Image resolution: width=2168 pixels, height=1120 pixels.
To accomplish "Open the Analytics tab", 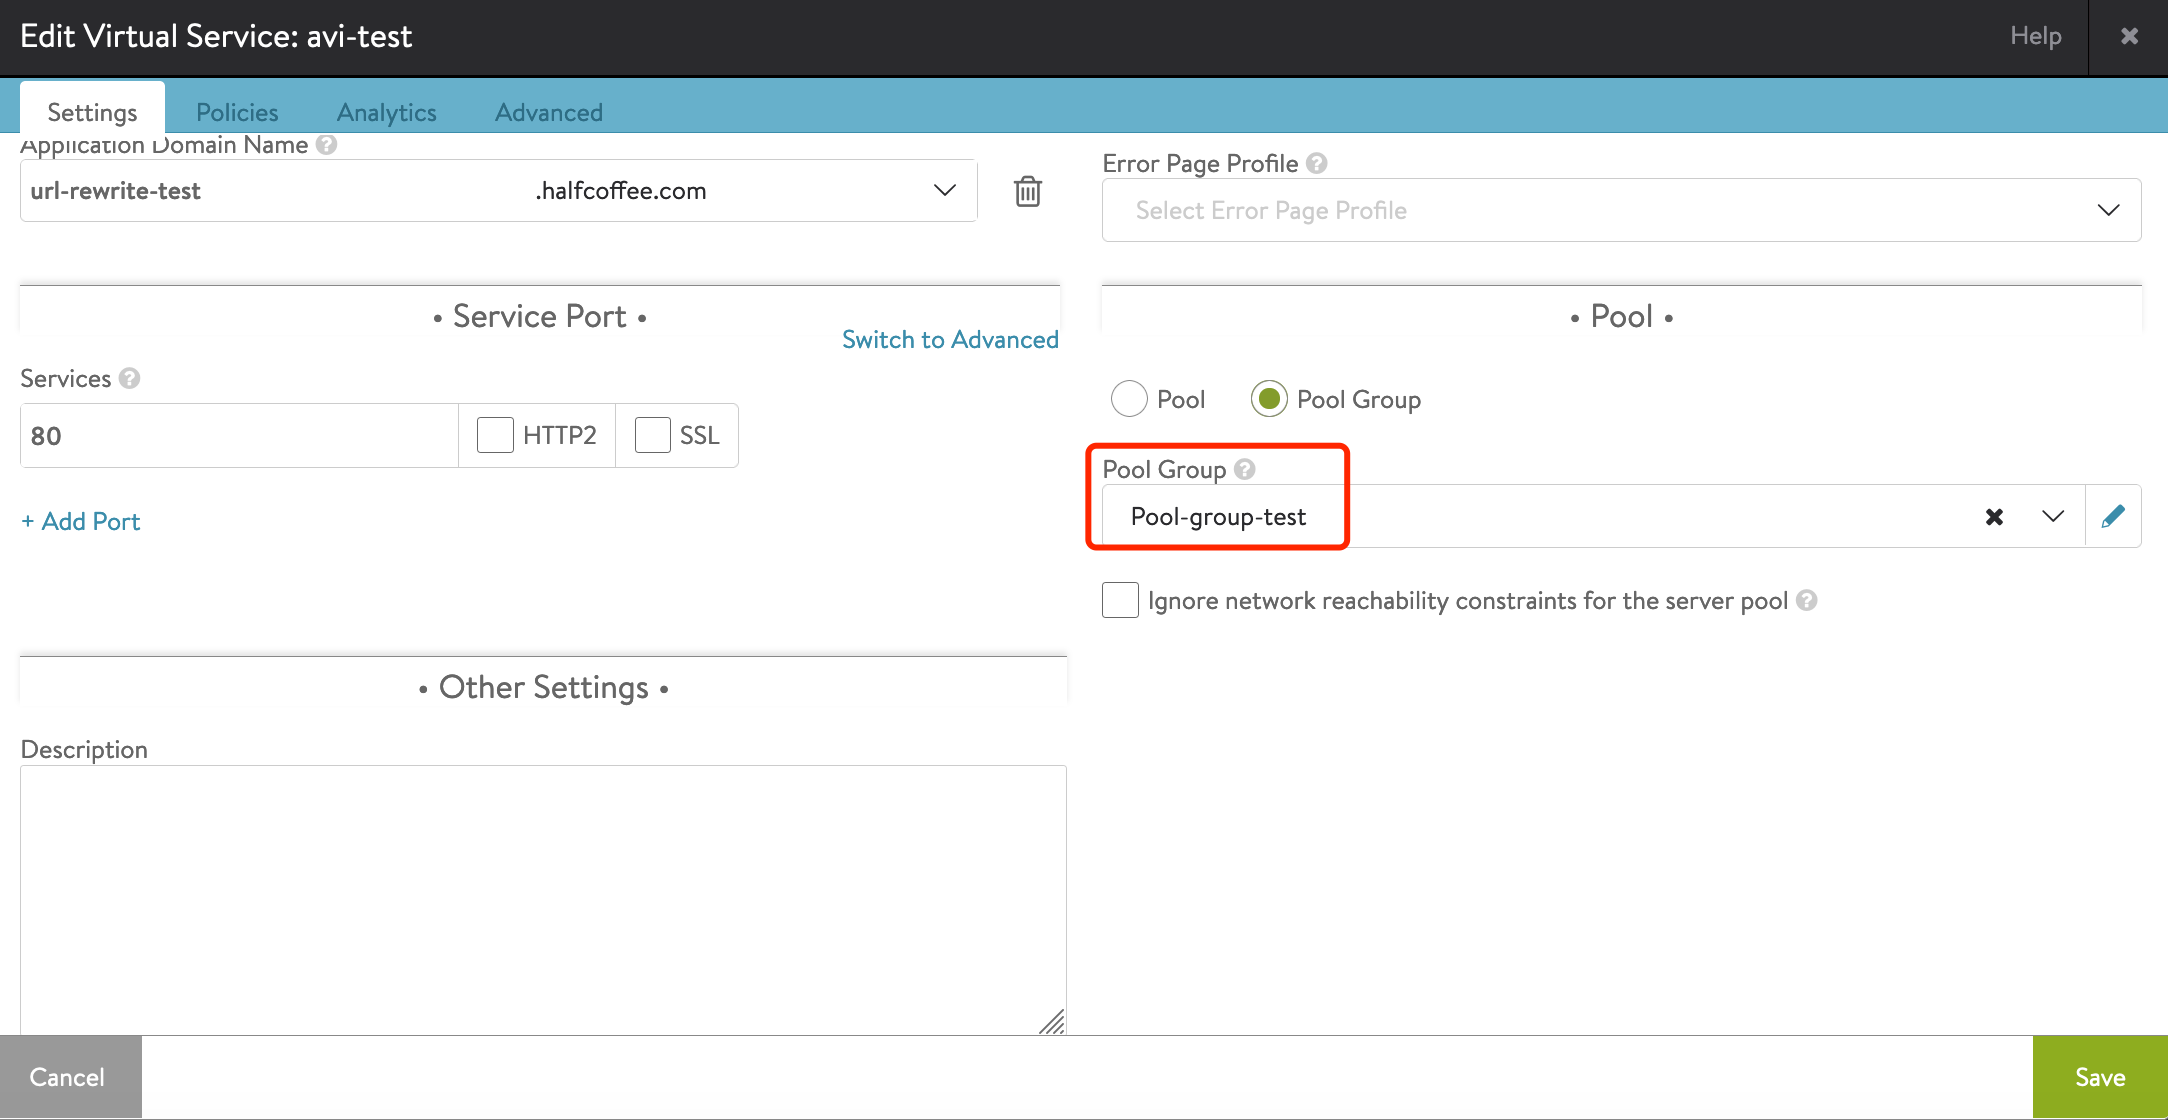I will (x=386, y=112).
